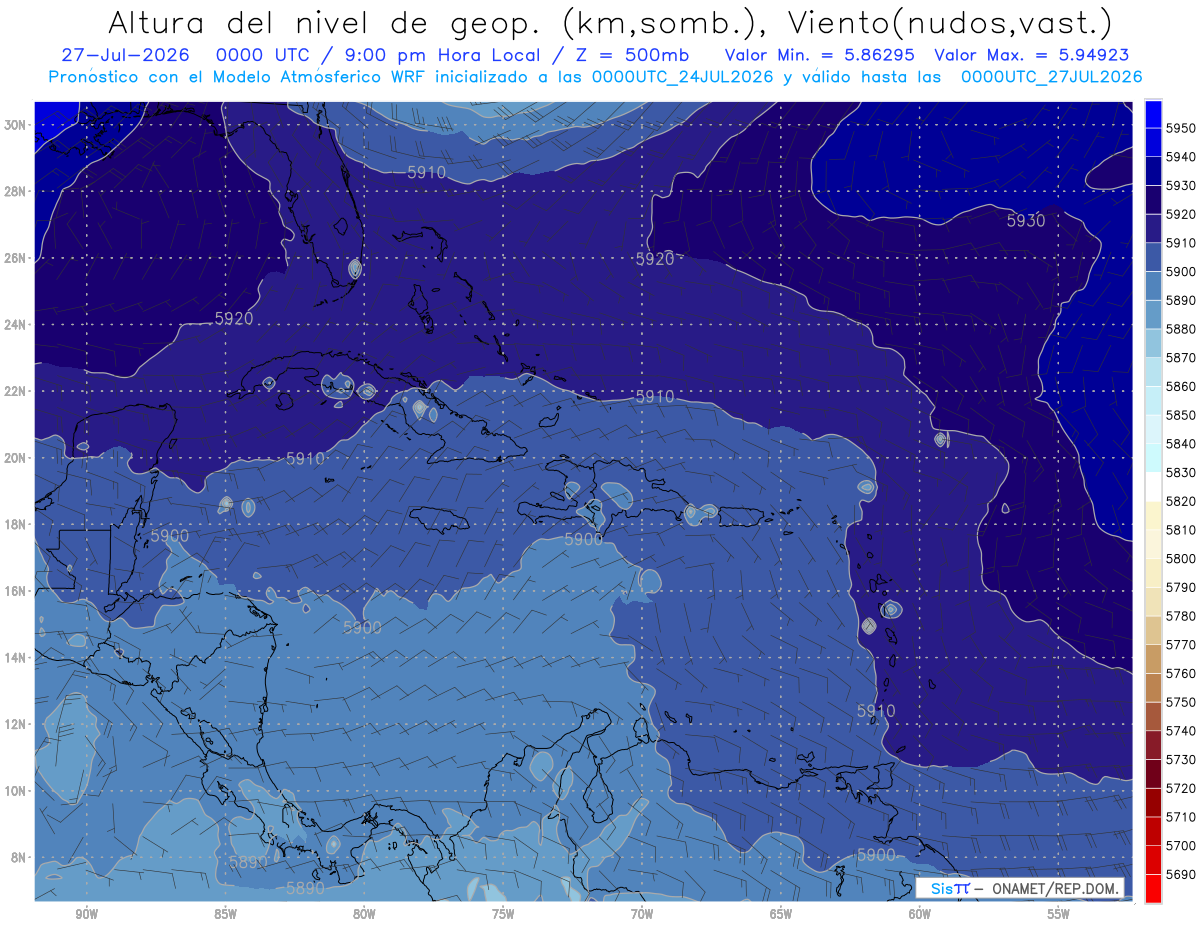Click the 5800 value on the color scale
This screenshot has height=927, width=1200.
point(1180,558)
